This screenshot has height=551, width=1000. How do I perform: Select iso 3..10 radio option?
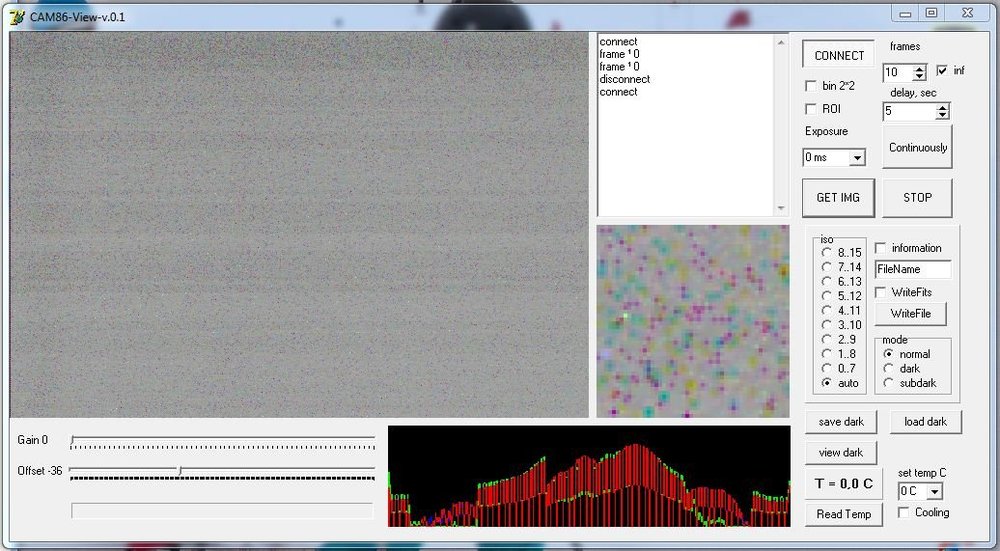coord(827,325)
